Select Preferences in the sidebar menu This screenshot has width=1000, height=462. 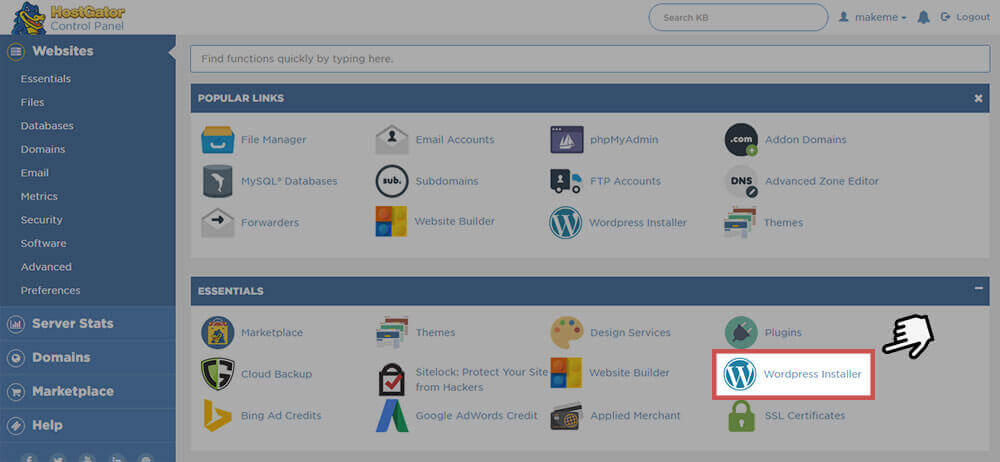(50, 290)
